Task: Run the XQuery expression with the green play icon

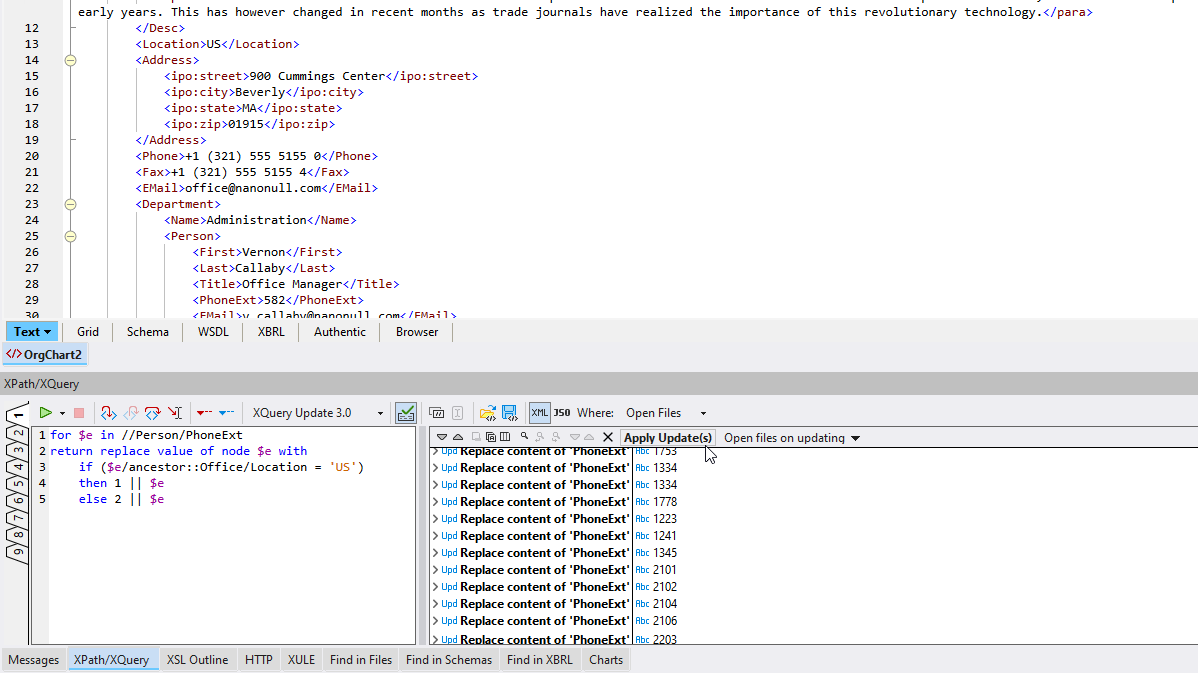Action: [x=44, y=412]
